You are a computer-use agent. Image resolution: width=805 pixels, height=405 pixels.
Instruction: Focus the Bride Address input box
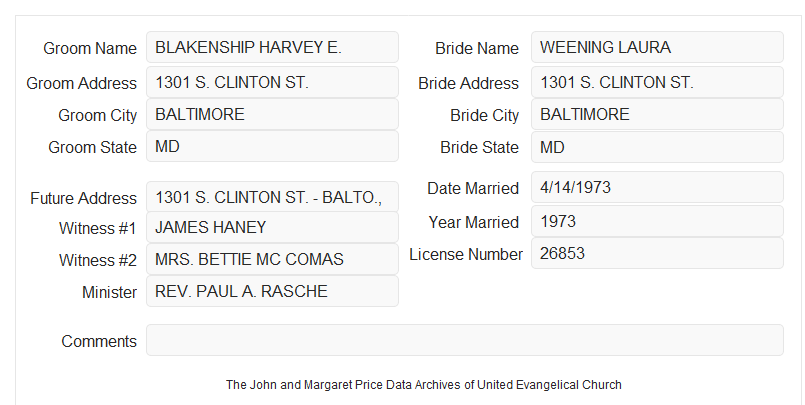click(657, 82)
